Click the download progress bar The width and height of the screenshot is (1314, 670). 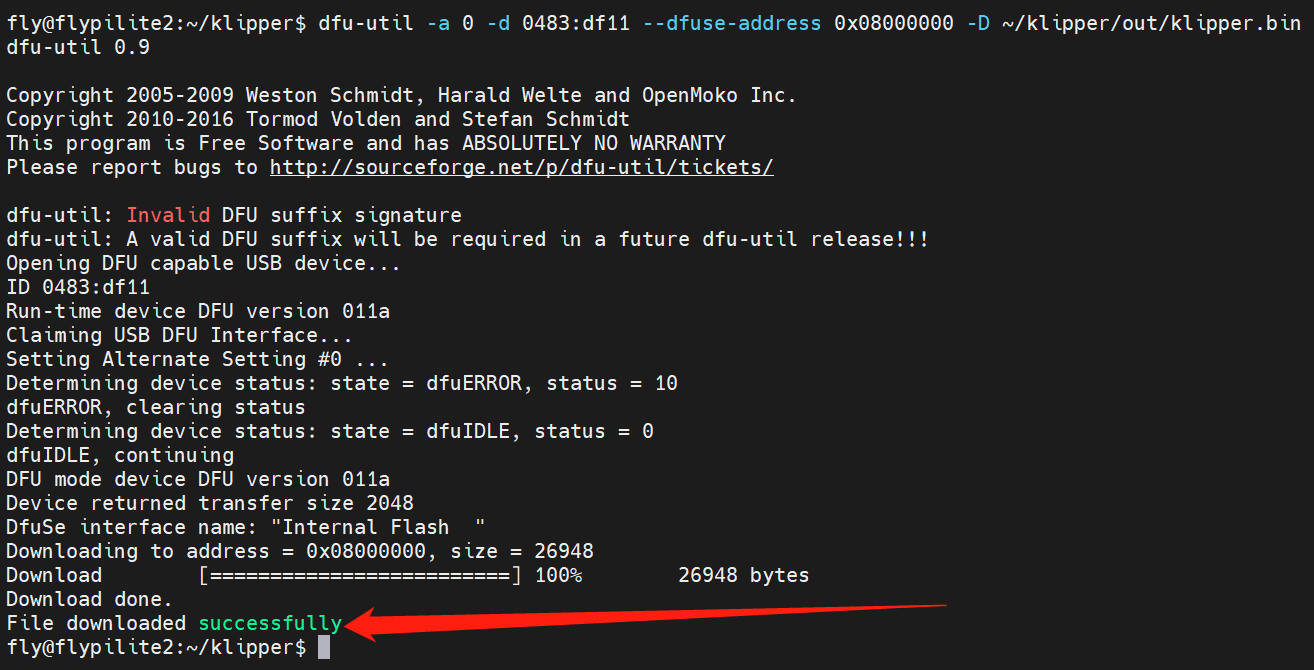360,575
